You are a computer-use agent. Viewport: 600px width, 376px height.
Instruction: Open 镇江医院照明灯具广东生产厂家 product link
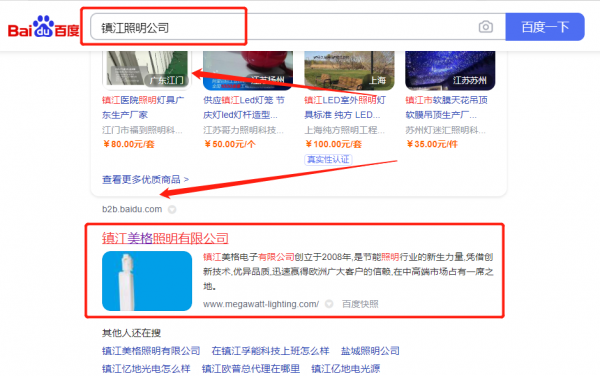tap(143, 107)
